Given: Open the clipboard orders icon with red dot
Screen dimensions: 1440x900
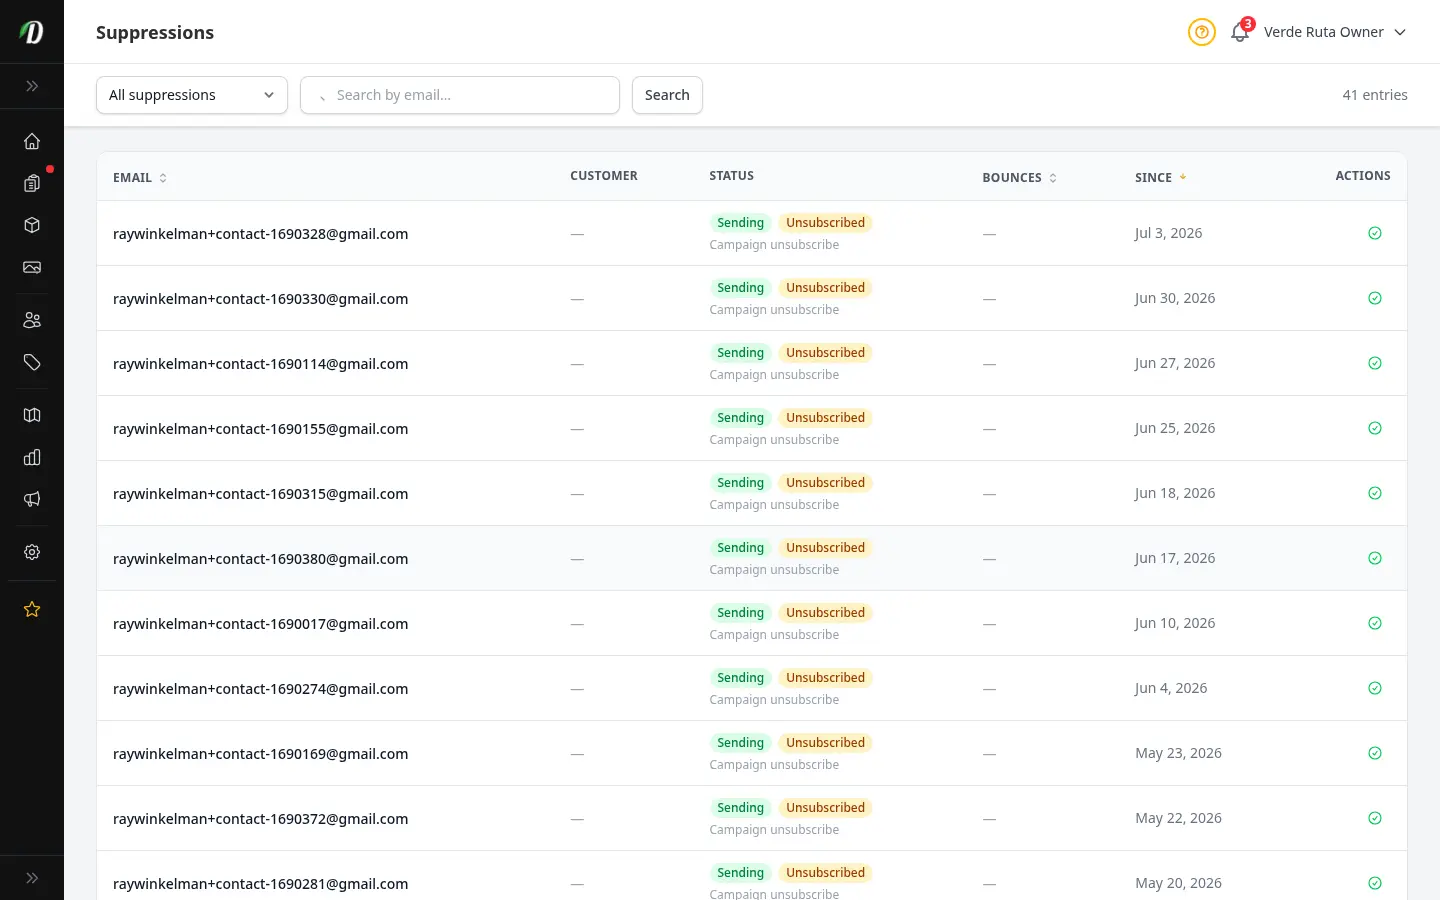Looking at the screenshot, I should point(32,183).
